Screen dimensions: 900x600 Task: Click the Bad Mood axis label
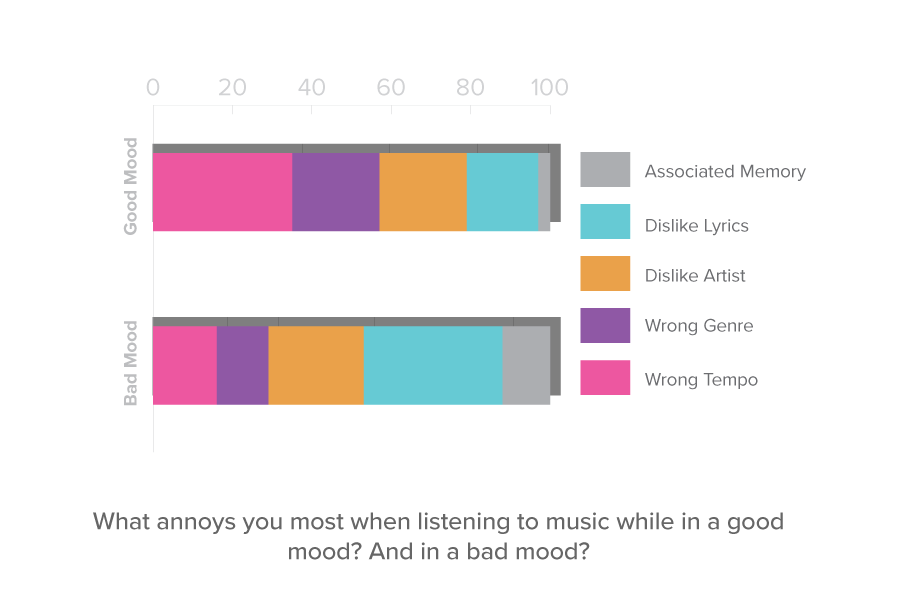[131, 363]
